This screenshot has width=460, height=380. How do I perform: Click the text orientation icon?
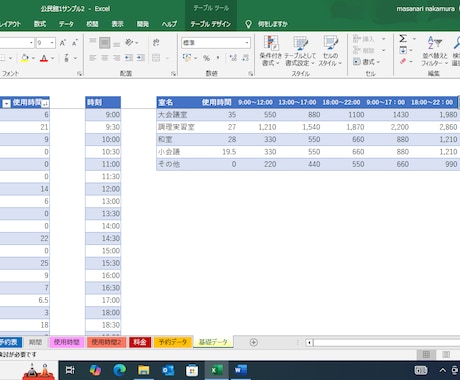(x=129, y=42)
